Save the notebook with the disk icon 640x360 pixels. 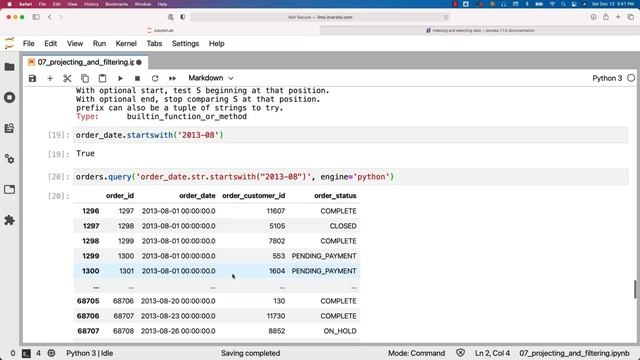click(32, 78)
